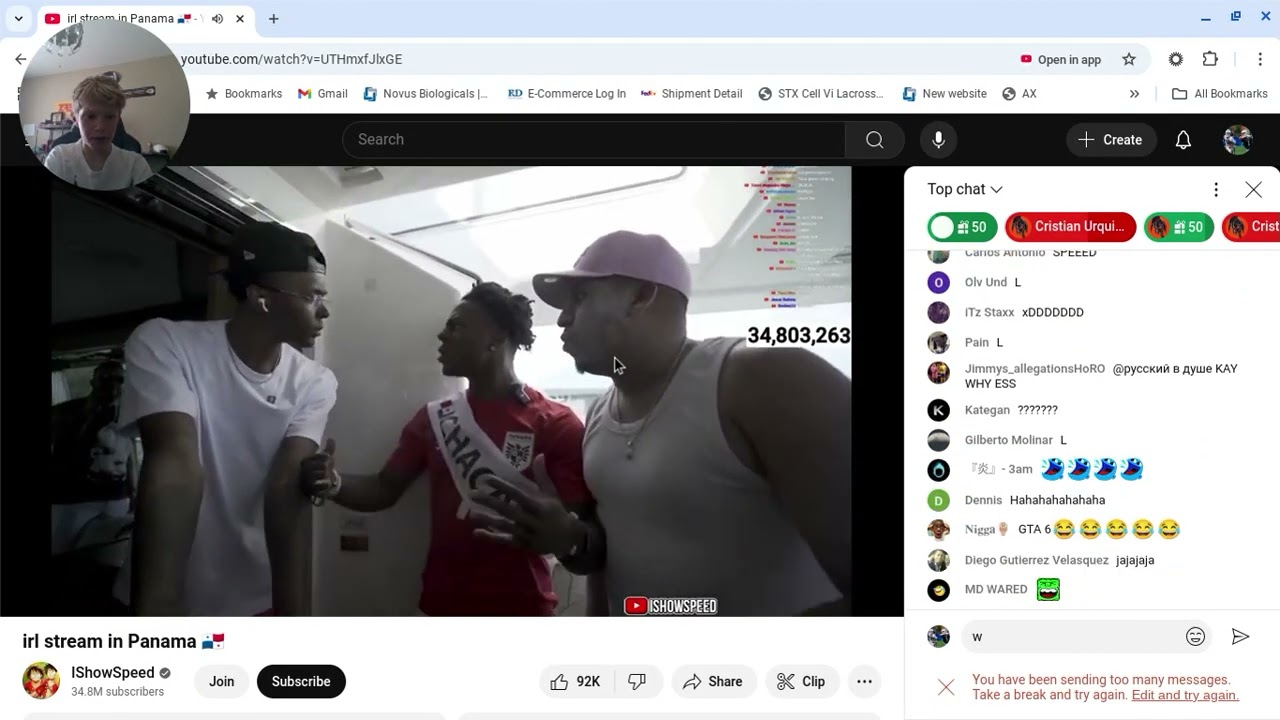Click chat user Olv Und

coord(986,282)
